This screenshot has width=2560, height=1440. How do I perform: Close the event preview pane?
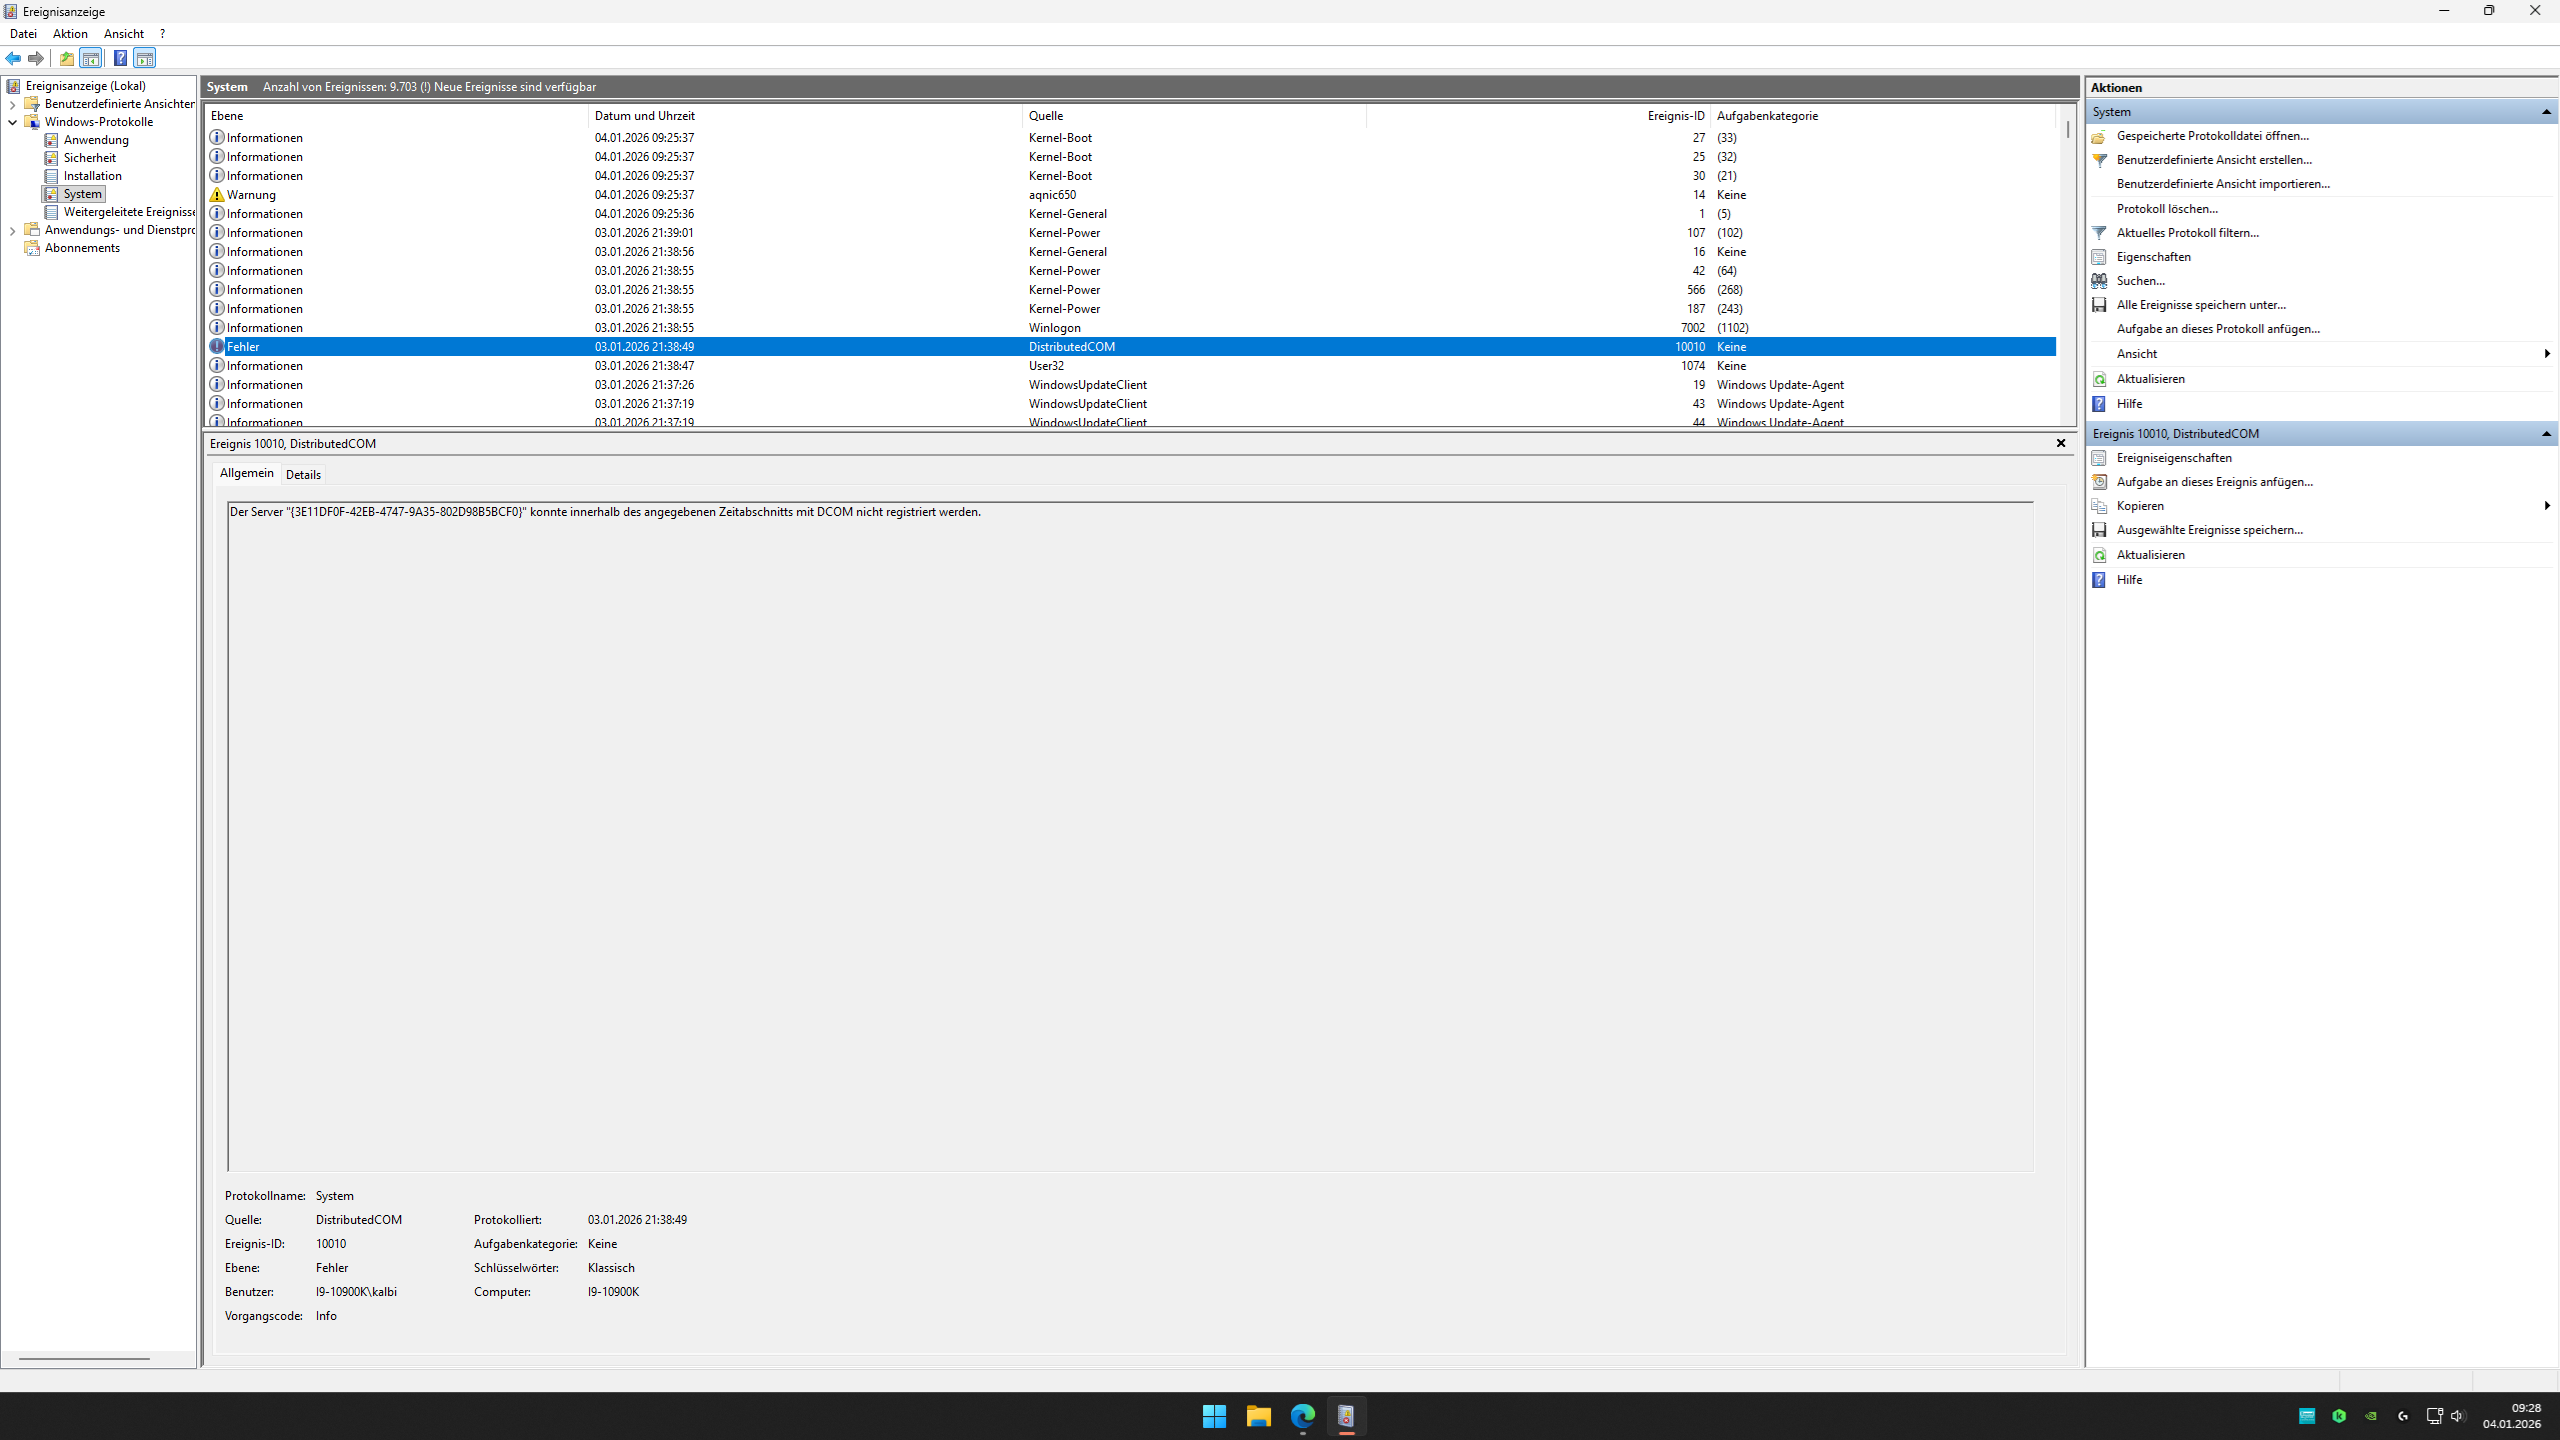pyautogui.click(x=2060, y=443)
